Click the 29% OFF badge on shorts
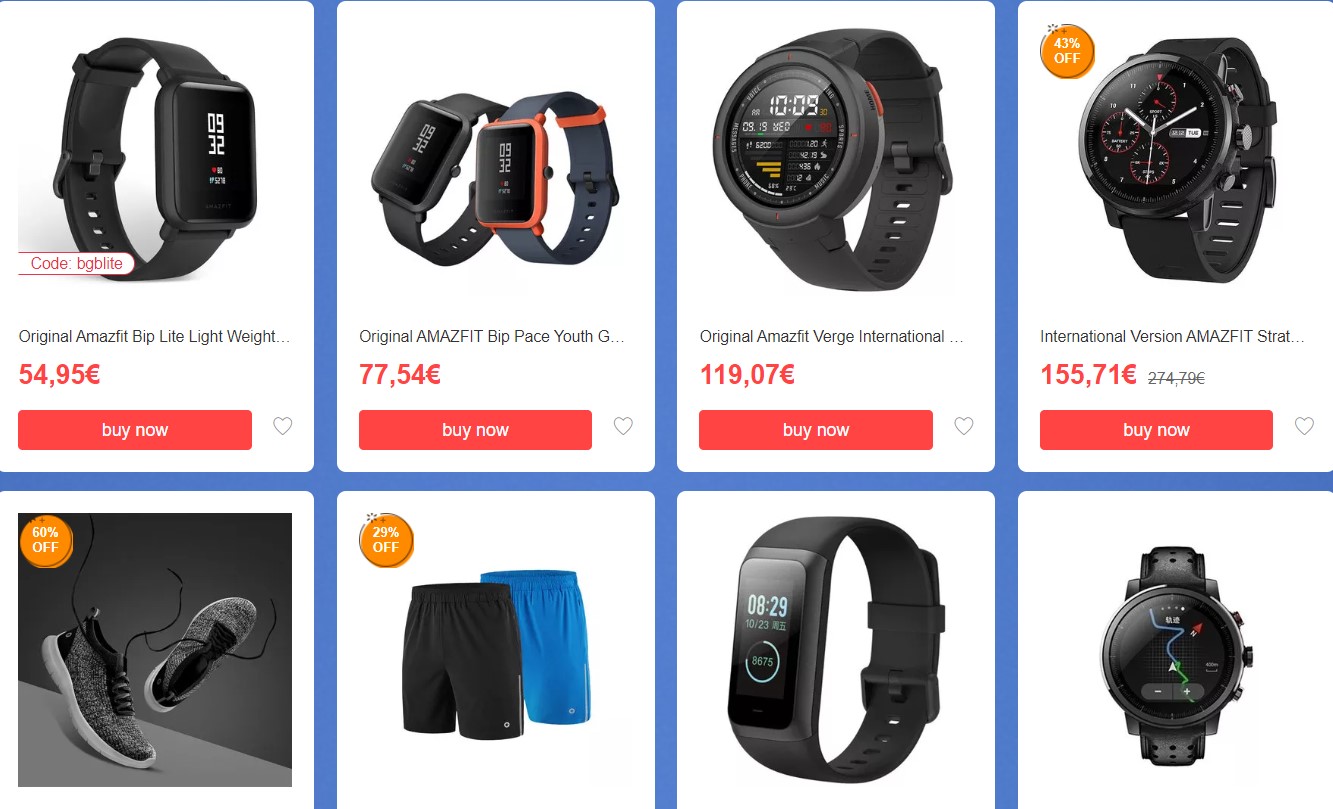This screenshot has width=1333, height=809. click(386, 540)
